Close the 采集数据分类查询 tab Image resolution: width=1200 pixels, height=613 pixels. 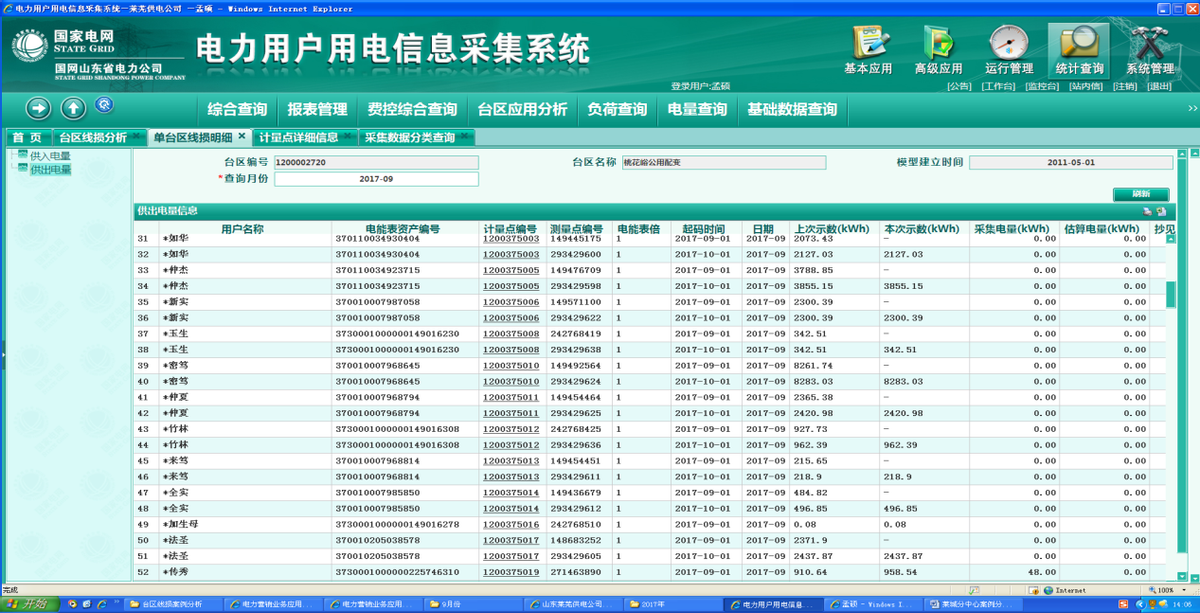tap(464, 136)
